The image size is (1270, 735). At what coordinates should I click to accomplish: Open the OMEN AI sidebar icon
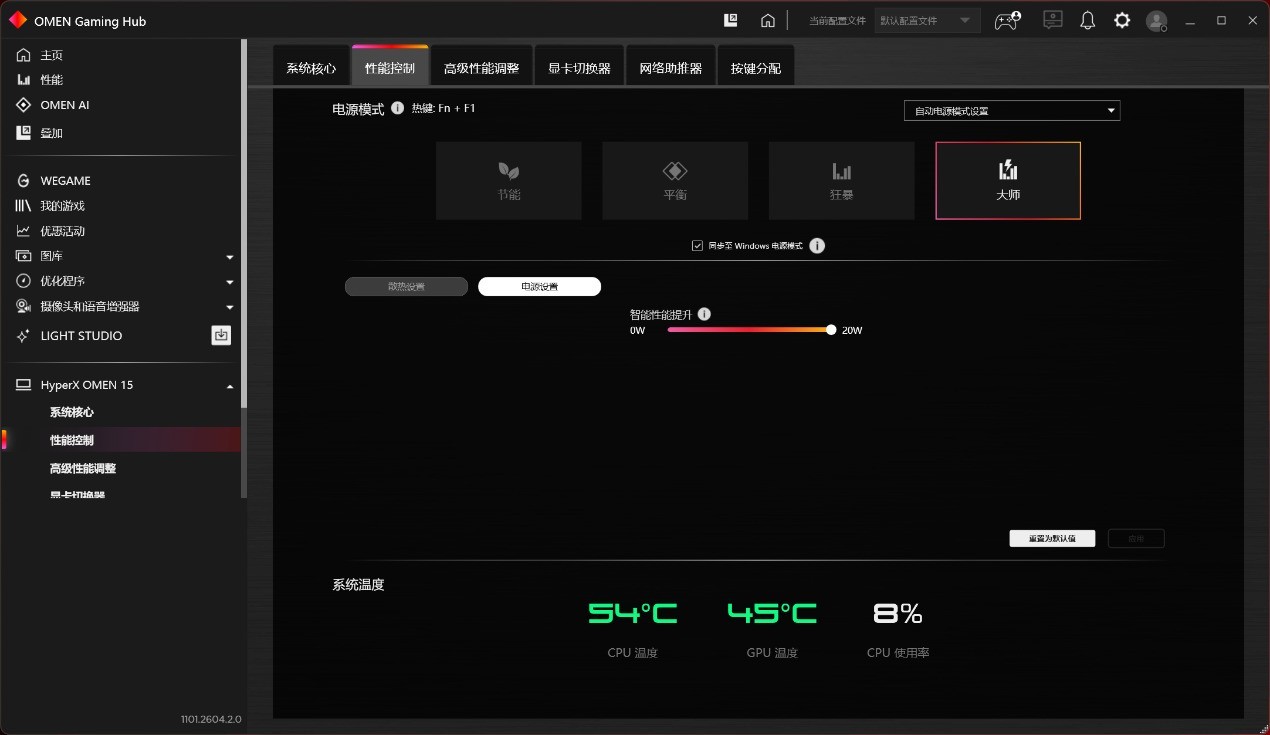(23, 105)
